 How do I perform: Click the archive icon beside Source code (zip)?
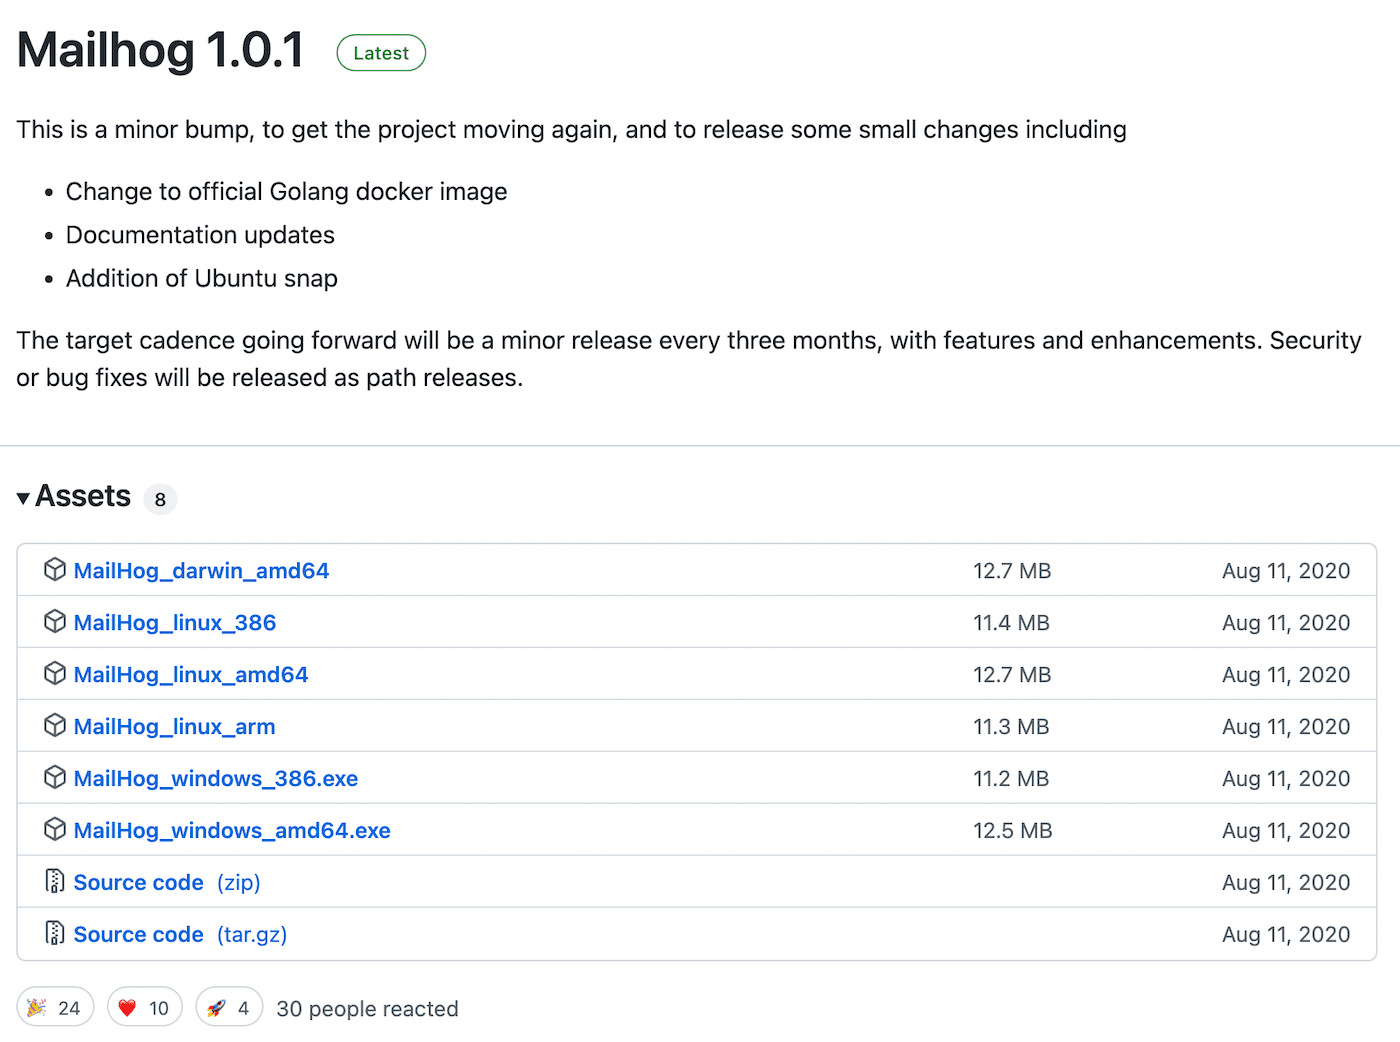pyautogui.click(x=55, y=881)
